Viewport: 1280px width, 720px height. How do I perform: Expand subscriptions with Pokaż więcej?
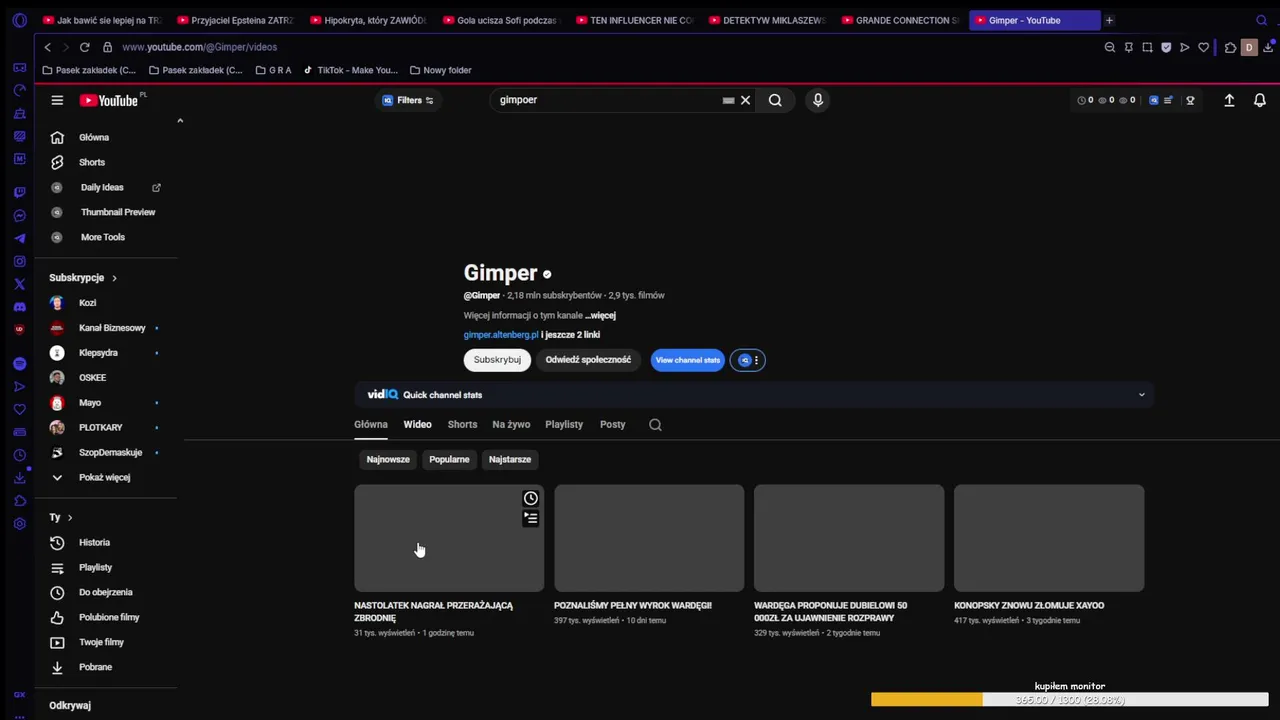coord(104,477)
